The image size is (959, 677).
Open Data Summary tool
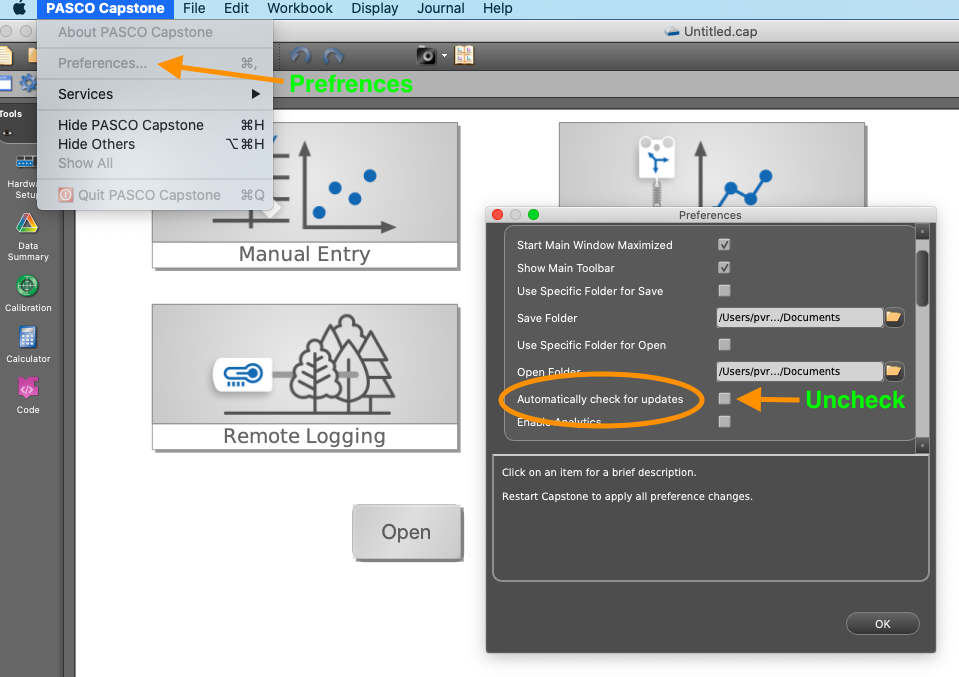click(x=28, y=237)
